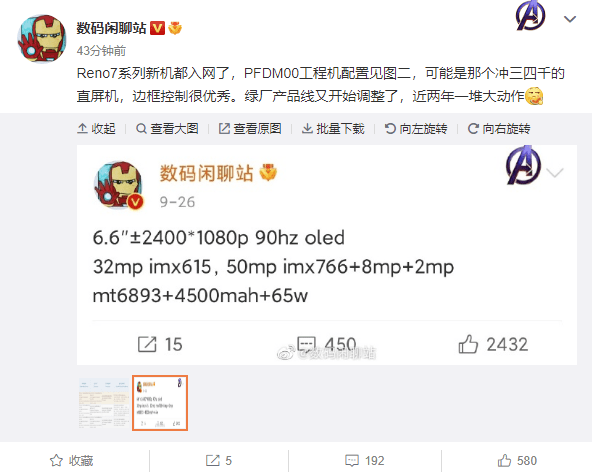592x475 pixels.
Task: Open 查看原图 original image
Action: (x=250, y=129)
